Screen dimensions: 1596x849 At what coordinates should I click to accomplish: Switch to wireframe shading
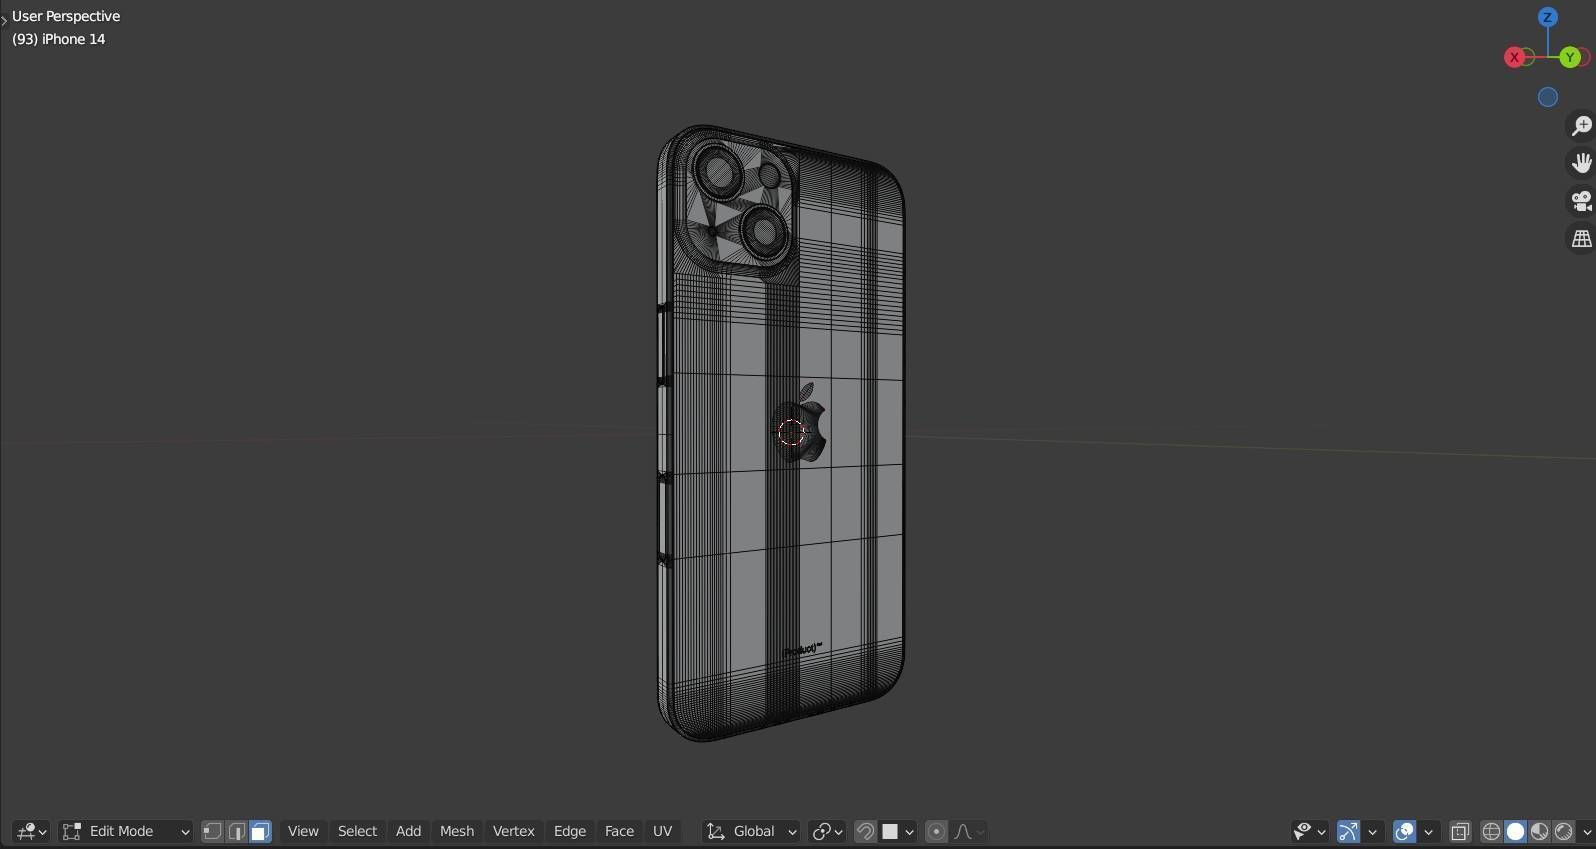1491,831
